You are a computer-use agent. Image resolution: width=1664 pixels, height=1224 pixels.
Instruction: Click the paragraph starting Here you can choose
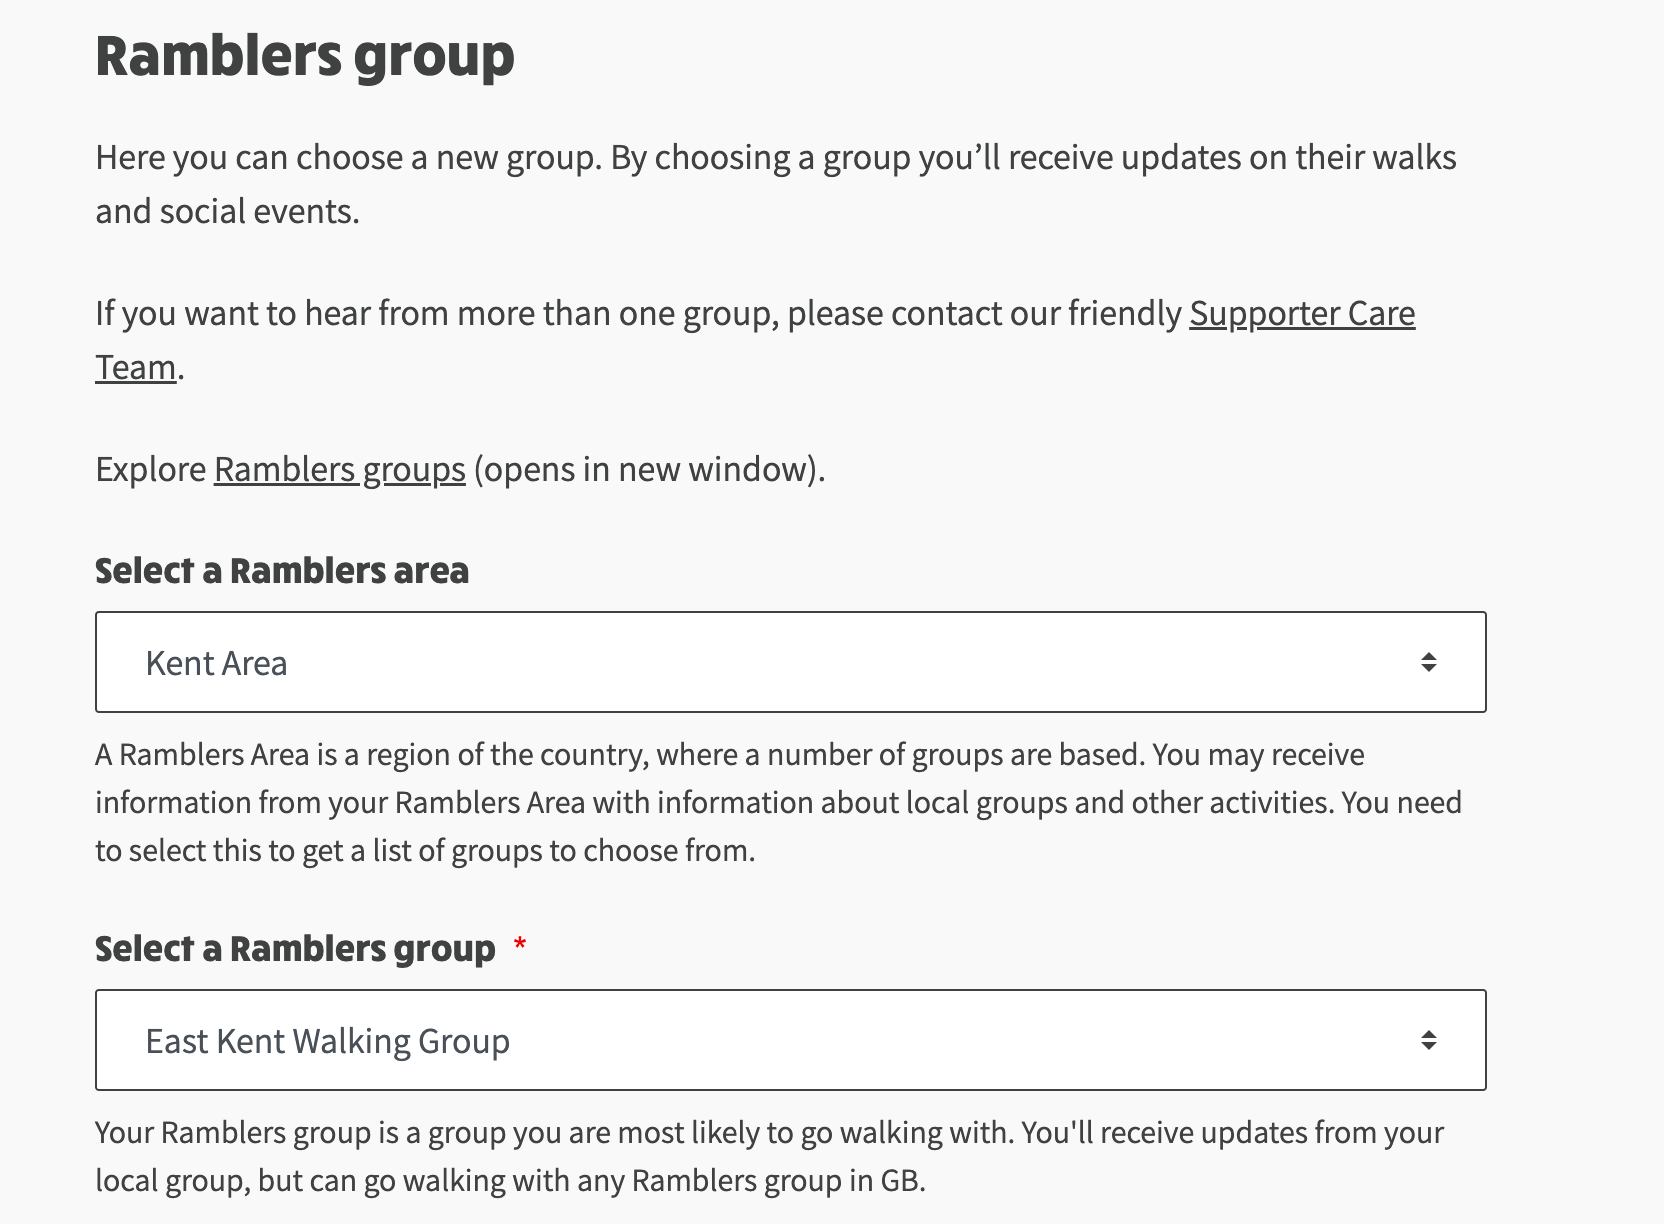tap(776, 184)
